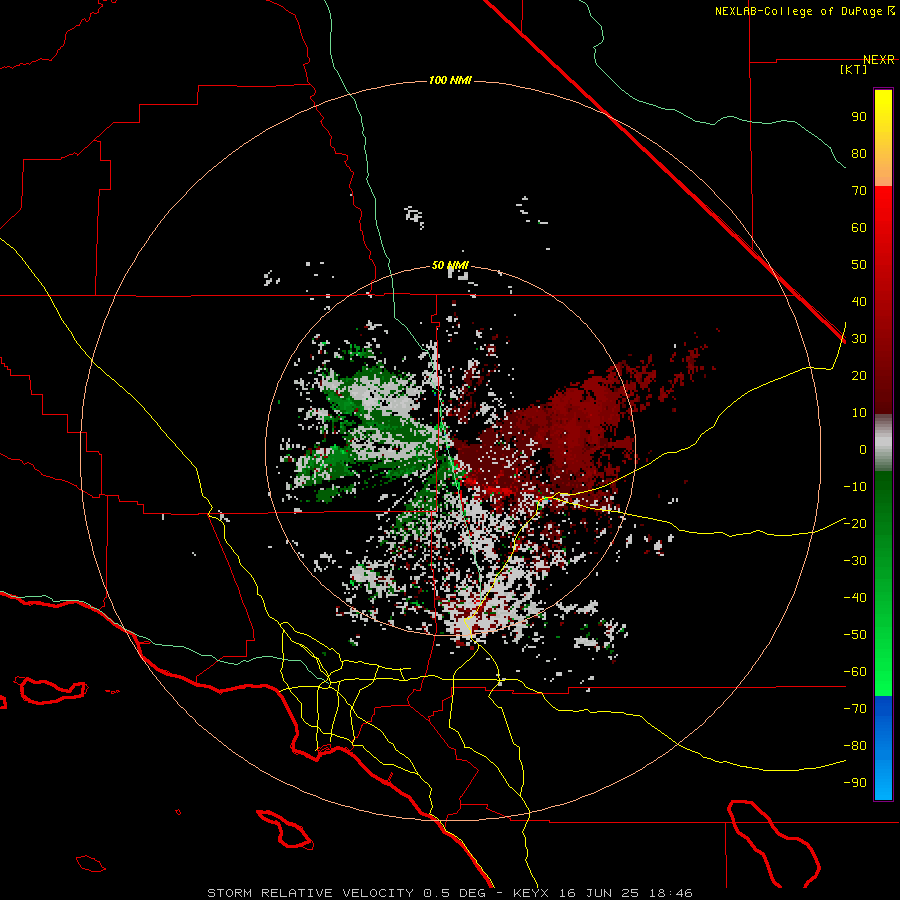Select the 40 value on velocity scale
Image resolution: width=900 pixels, height=900 pixels.
(859, 302)
